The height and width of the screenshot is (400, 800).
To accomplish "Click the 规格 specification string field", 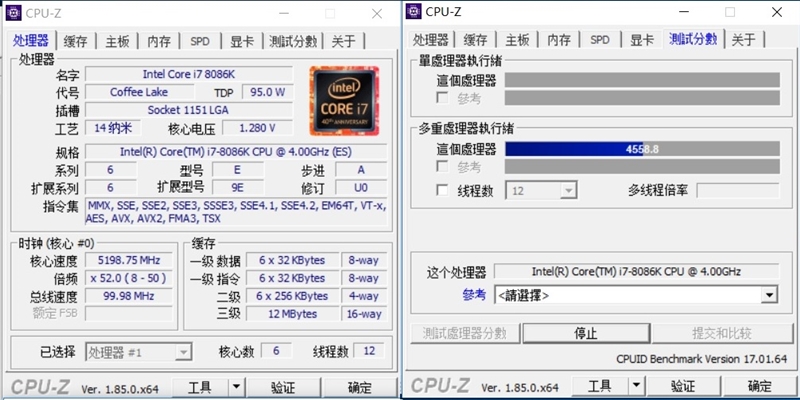I will (x=236, y=152).
